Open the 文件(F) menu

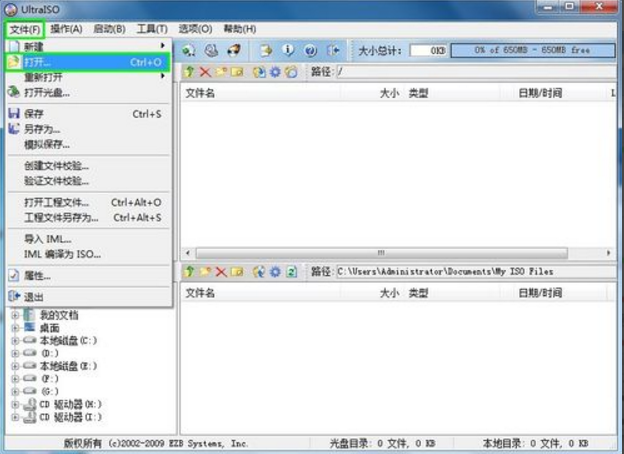[25, 29]
